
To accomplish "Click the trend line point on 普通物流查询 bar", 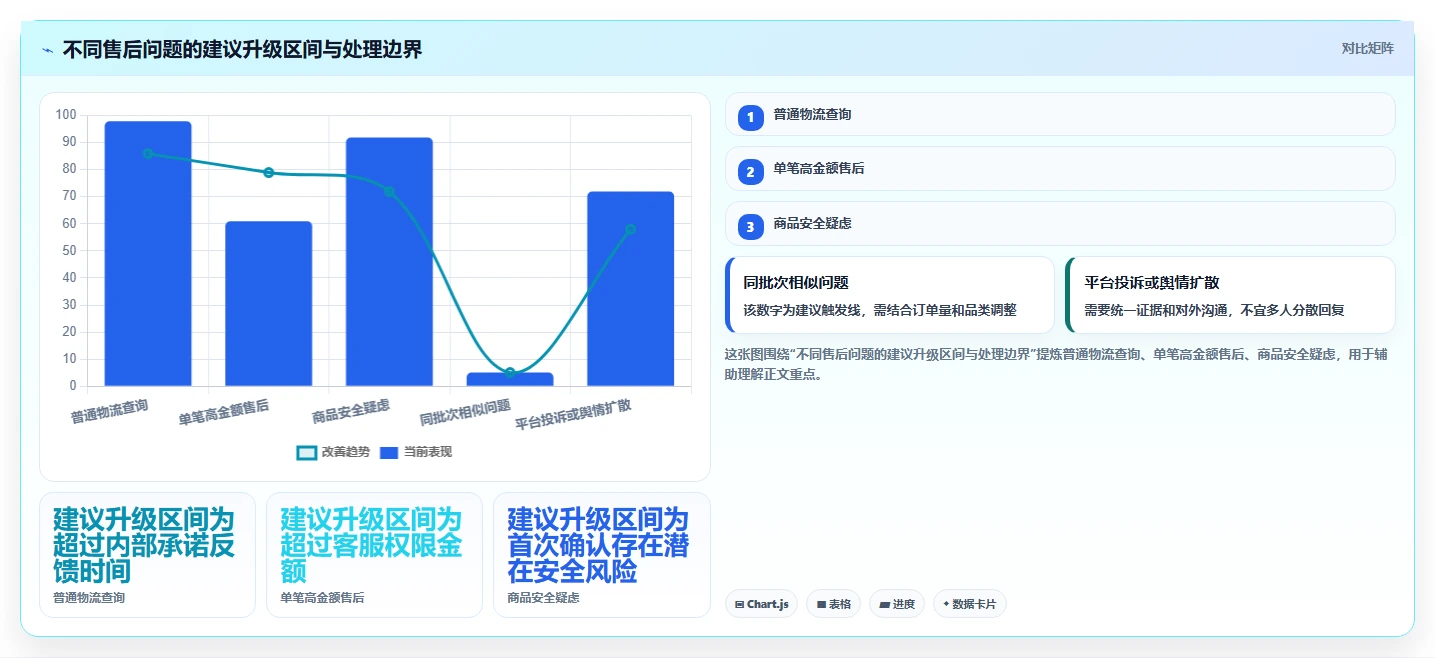I will click(148, 153).
